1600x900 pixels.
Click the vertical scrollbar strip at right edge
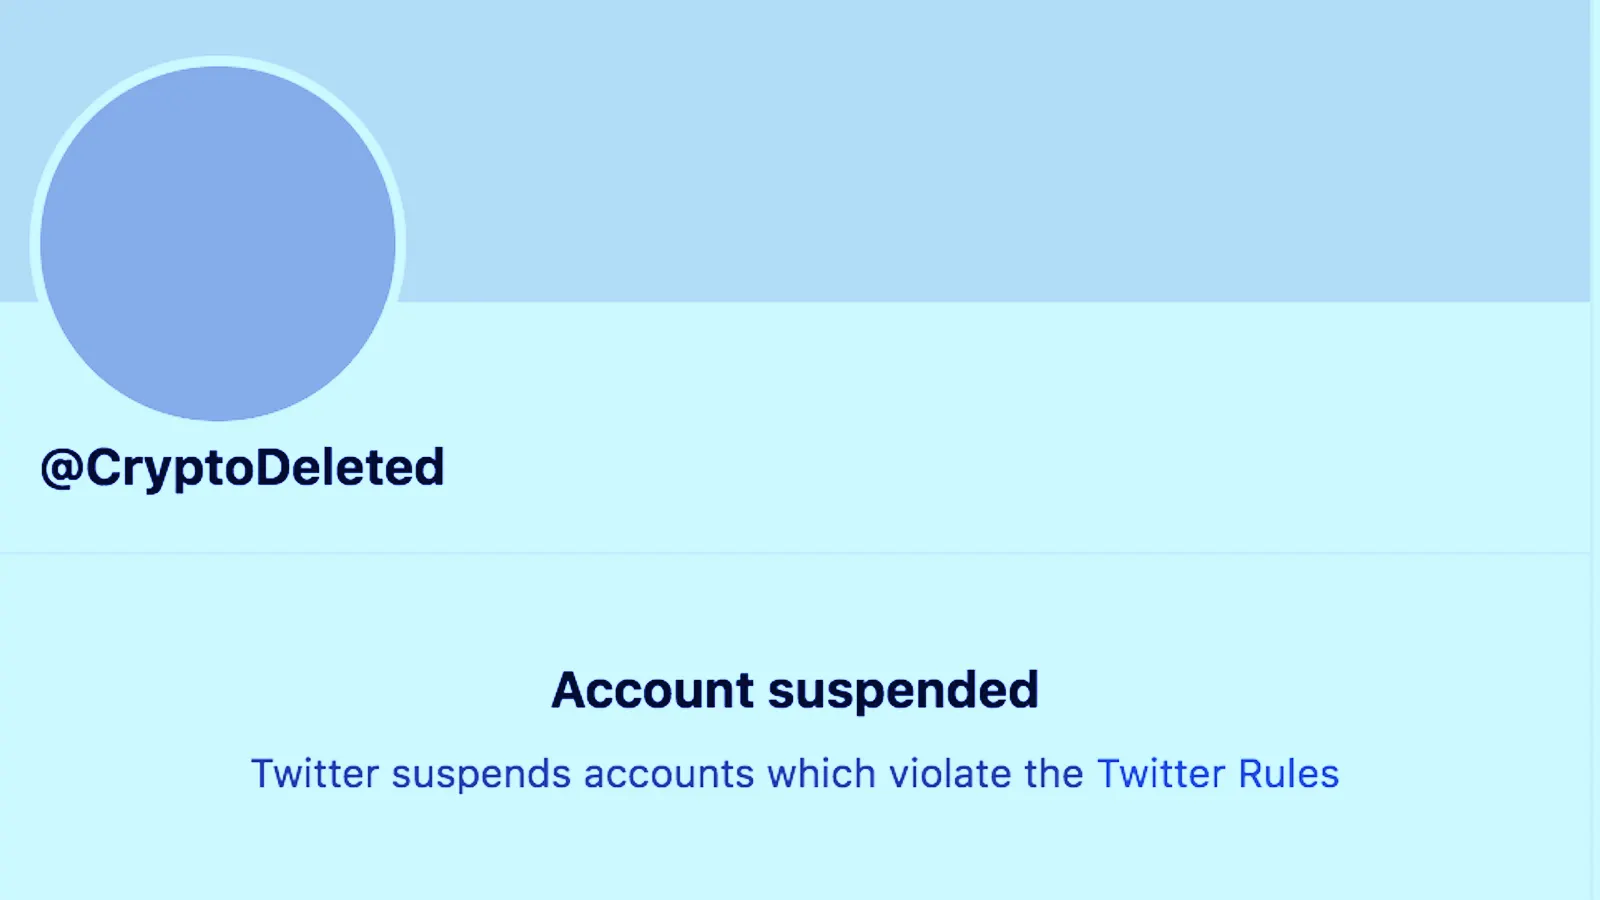1595,450
